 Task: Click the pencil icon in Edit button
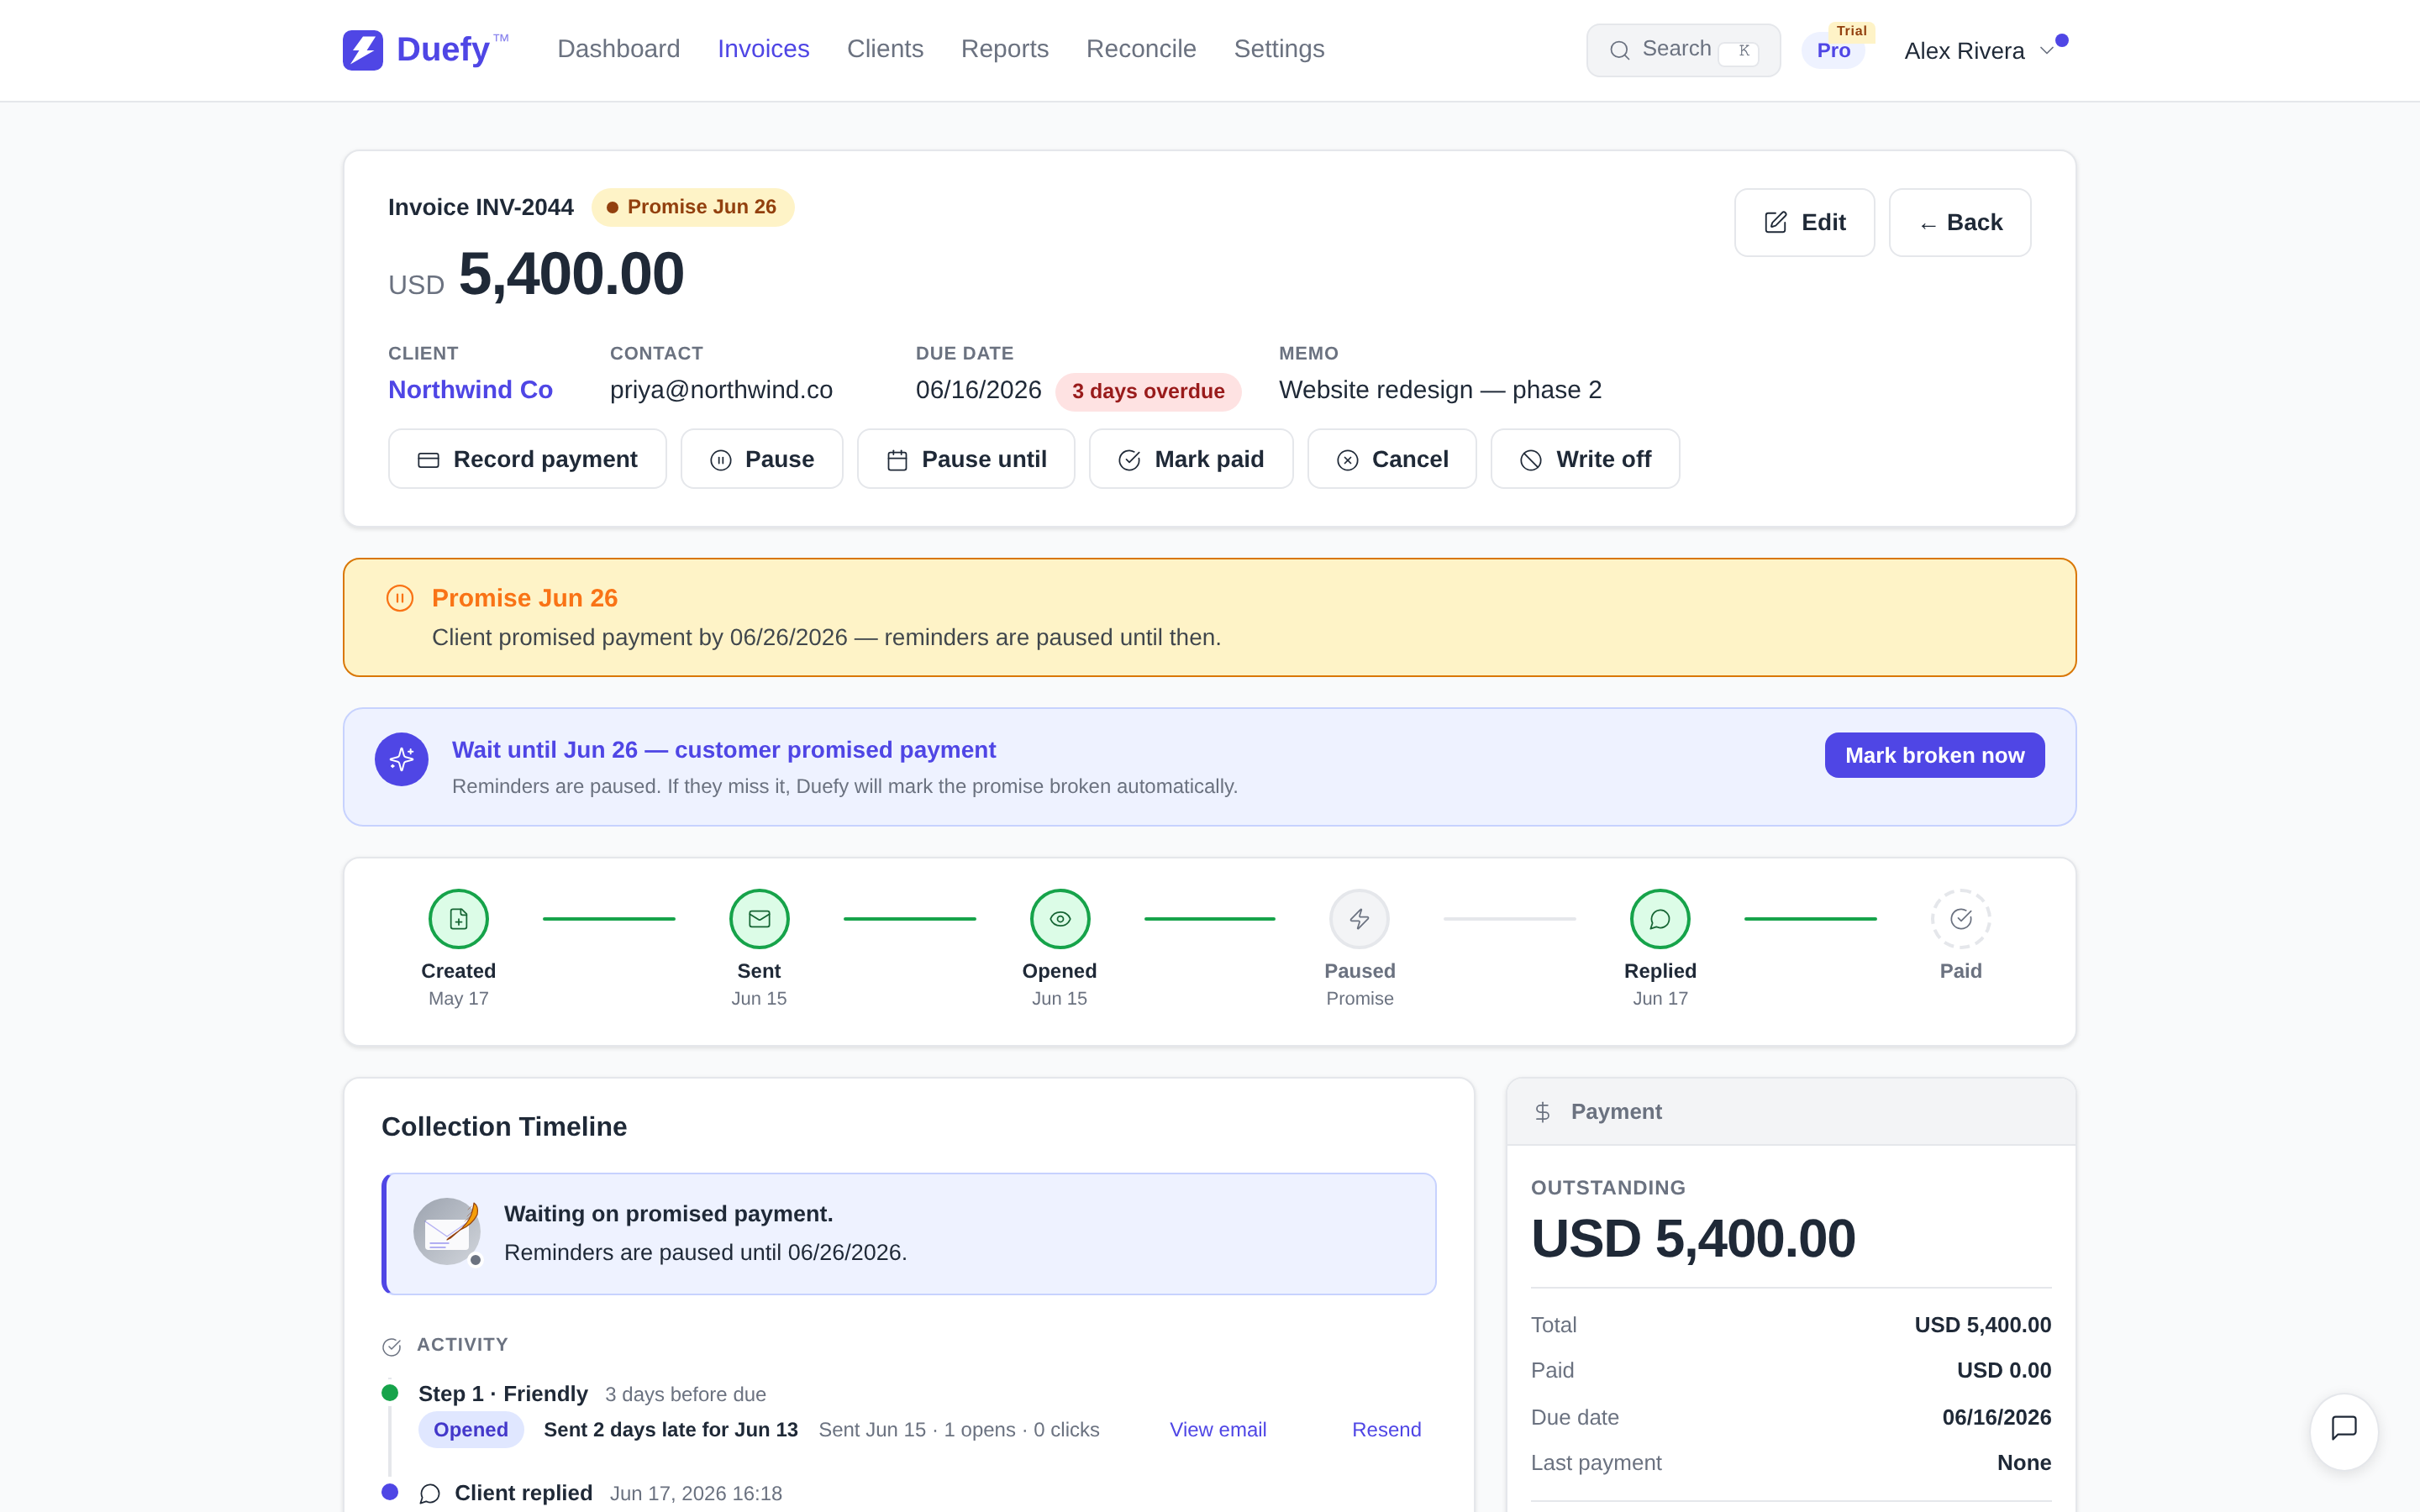1775,222
